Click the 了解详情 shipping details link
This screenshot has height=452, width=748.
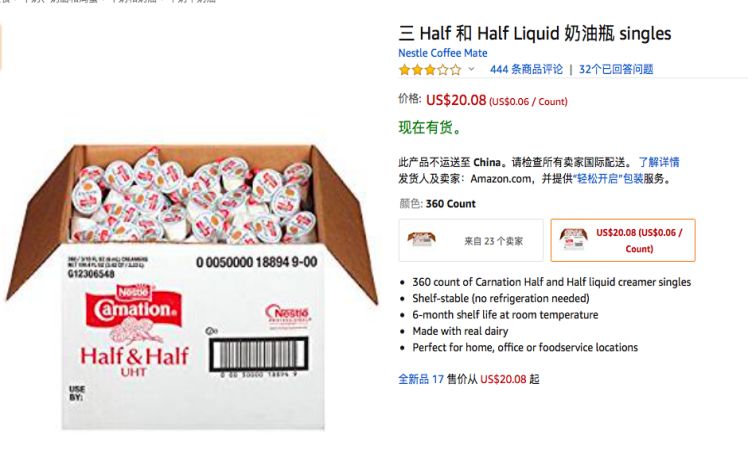pos(659,162)
